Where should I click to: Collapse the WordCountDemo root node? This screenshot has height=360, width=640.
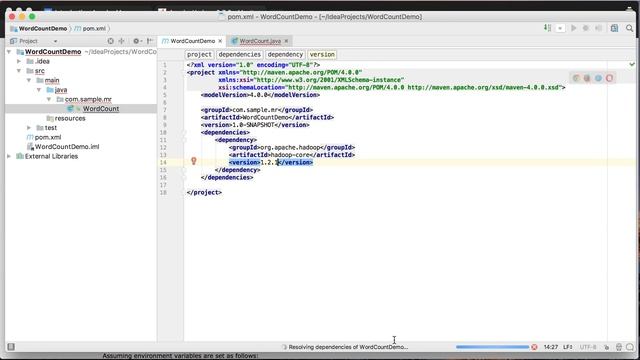point(9,52)
